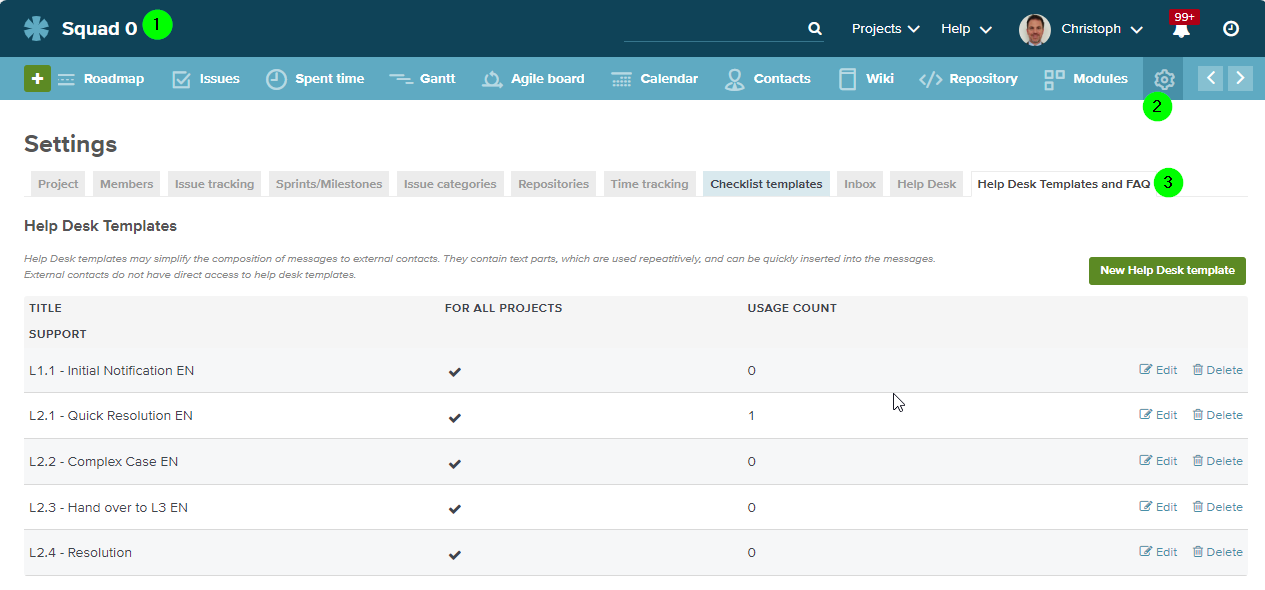
Task: Go to next menu with right arrow
Action: (1240, 78)
